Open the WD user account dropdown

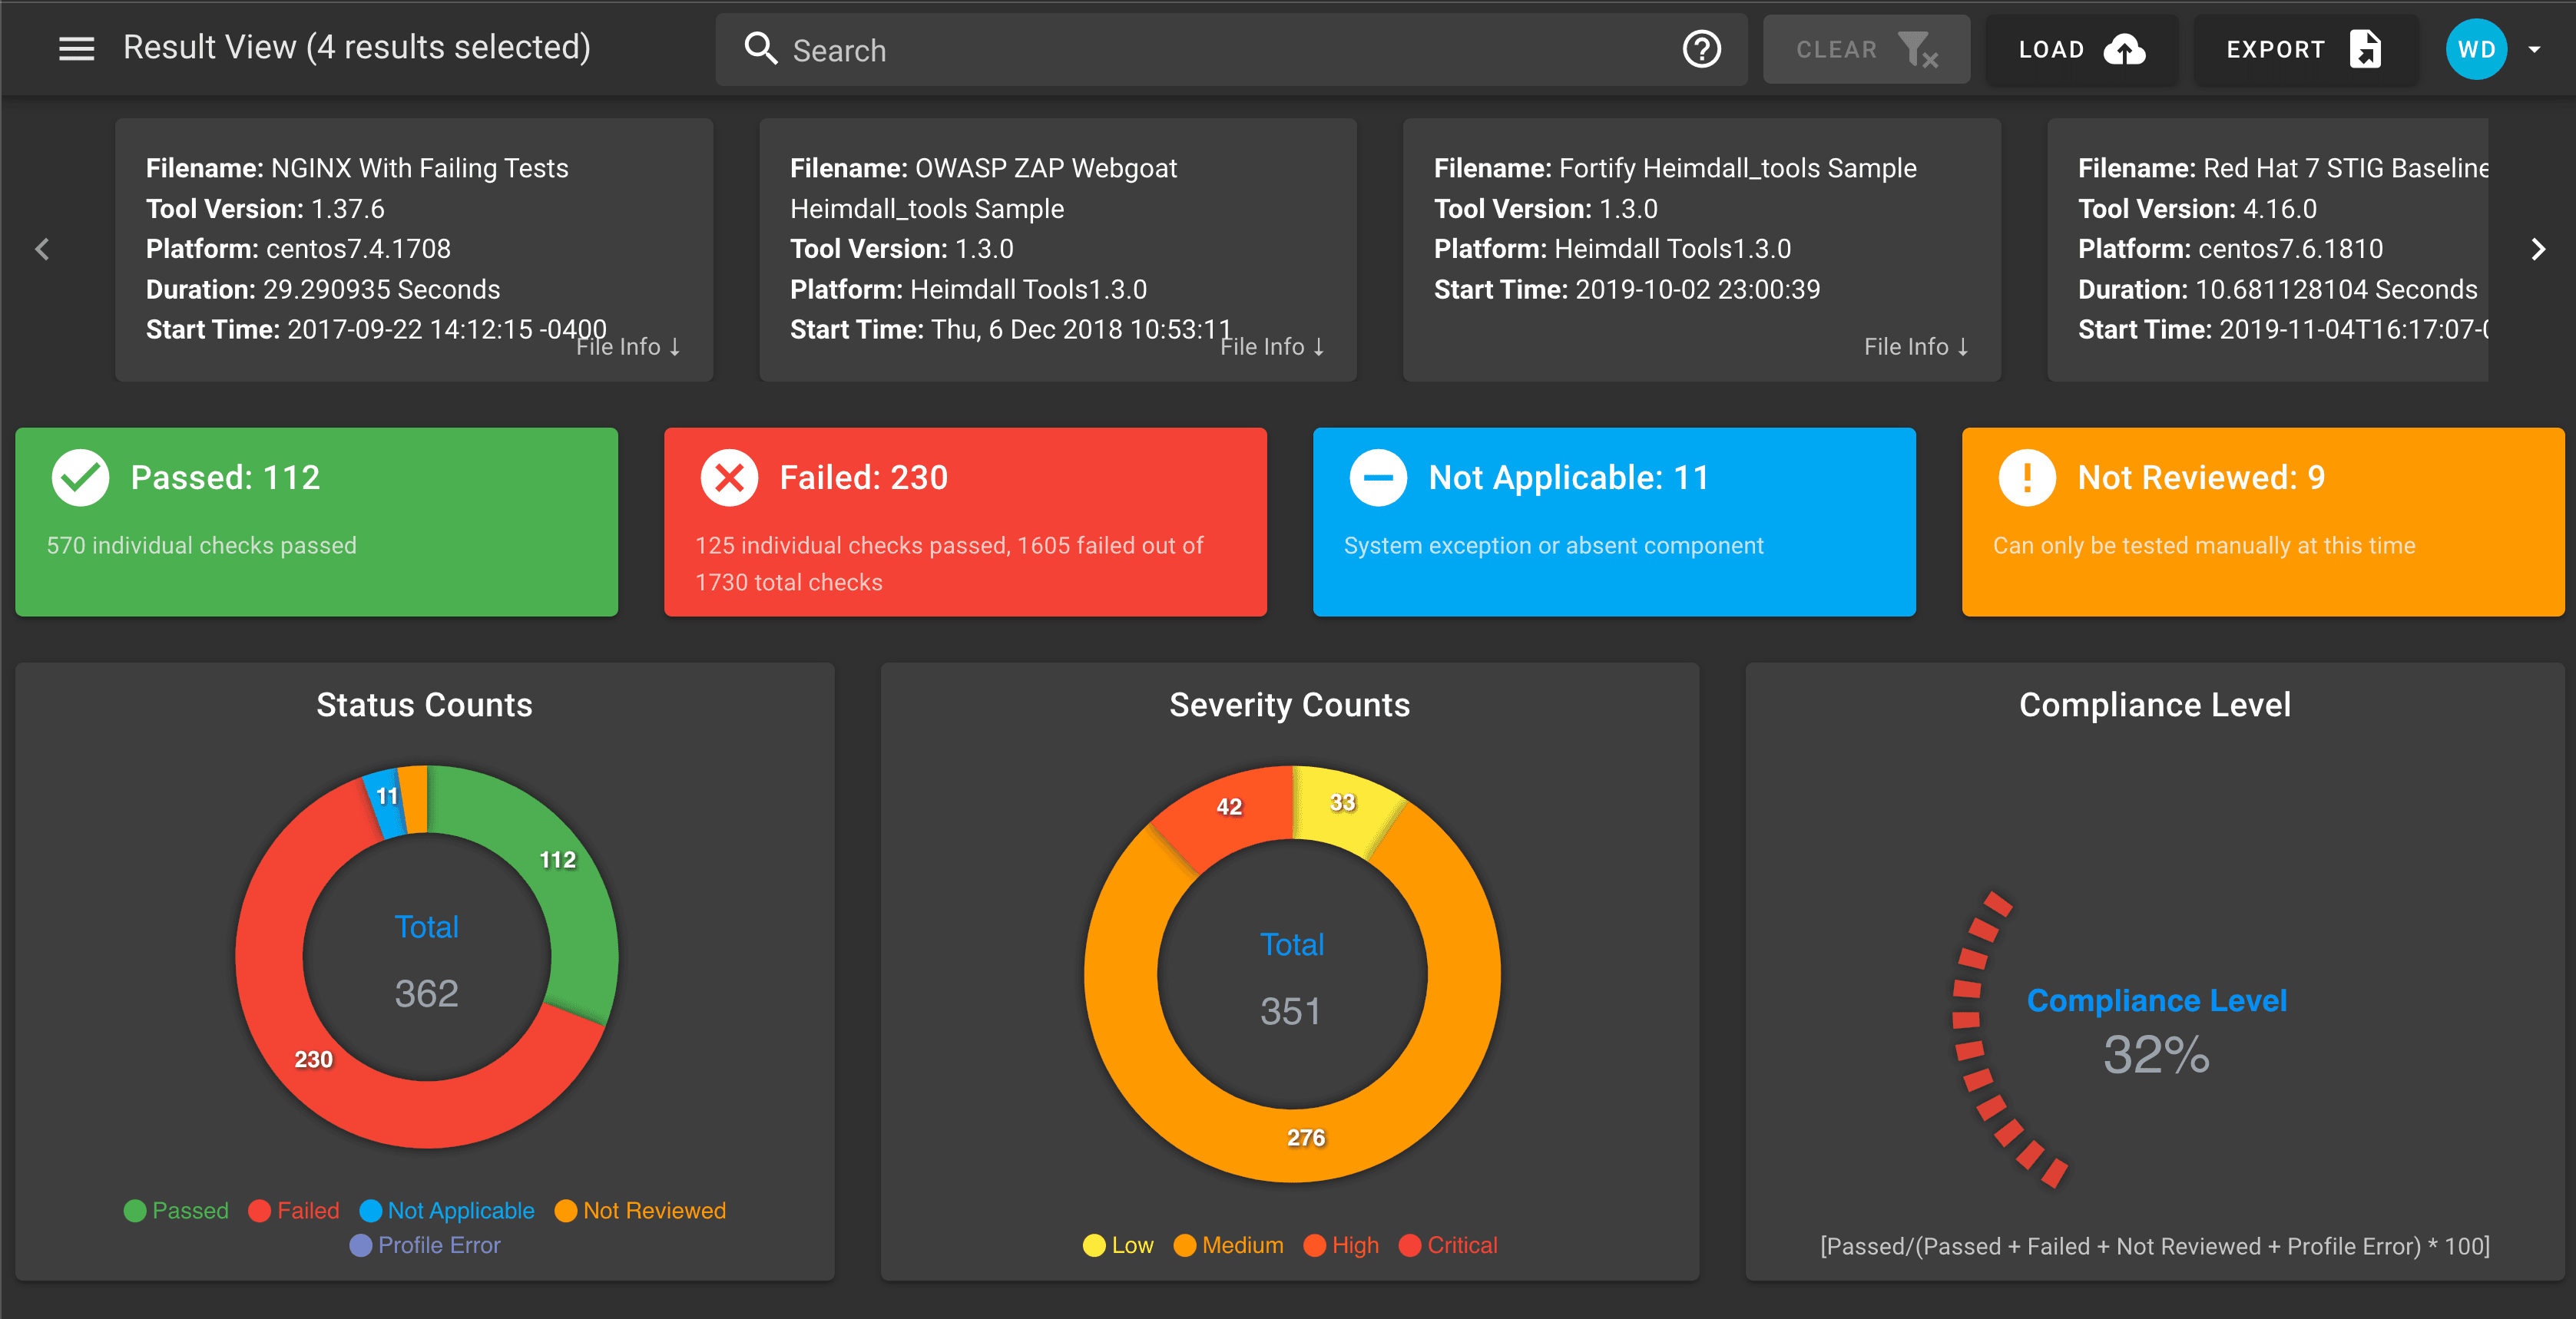[2477, 48]
